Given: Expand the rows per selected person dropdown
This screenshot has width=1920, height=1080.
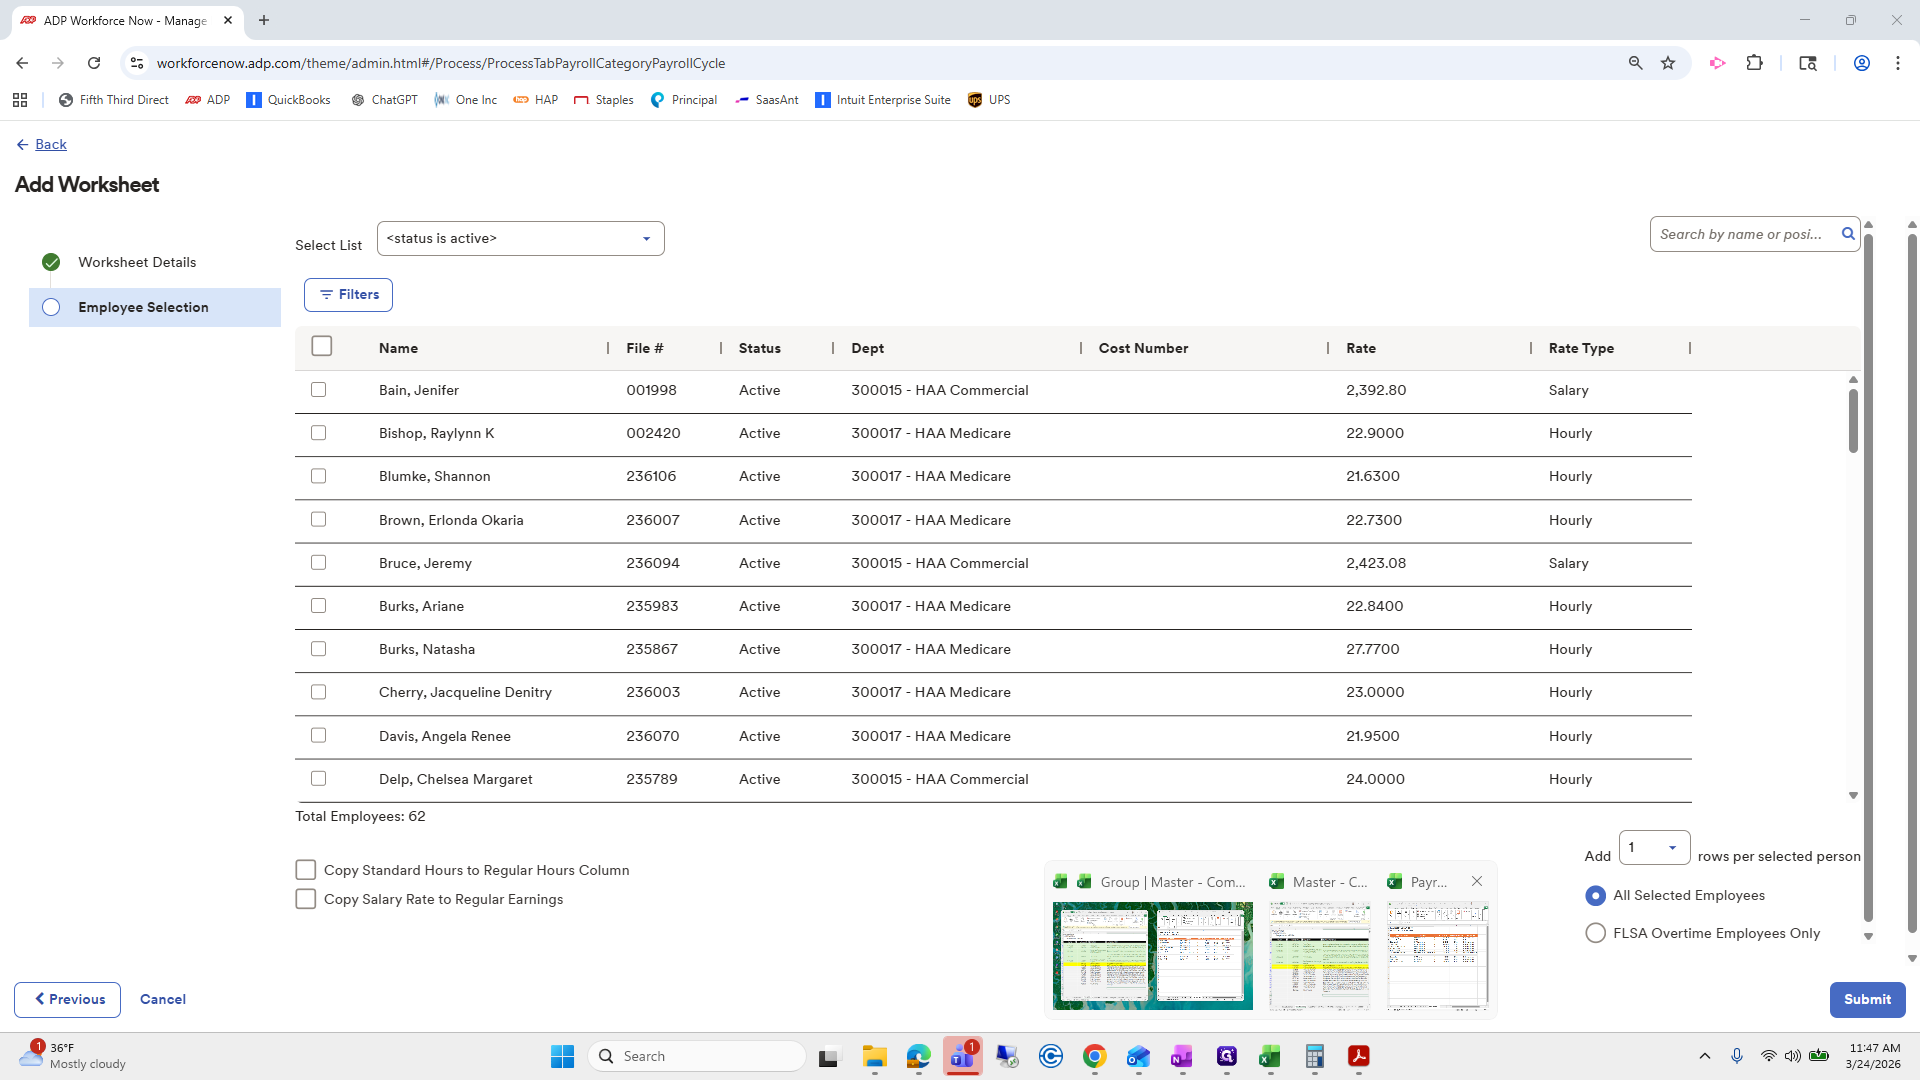Looking at the screenshot, I should (x=1654, y=848).
